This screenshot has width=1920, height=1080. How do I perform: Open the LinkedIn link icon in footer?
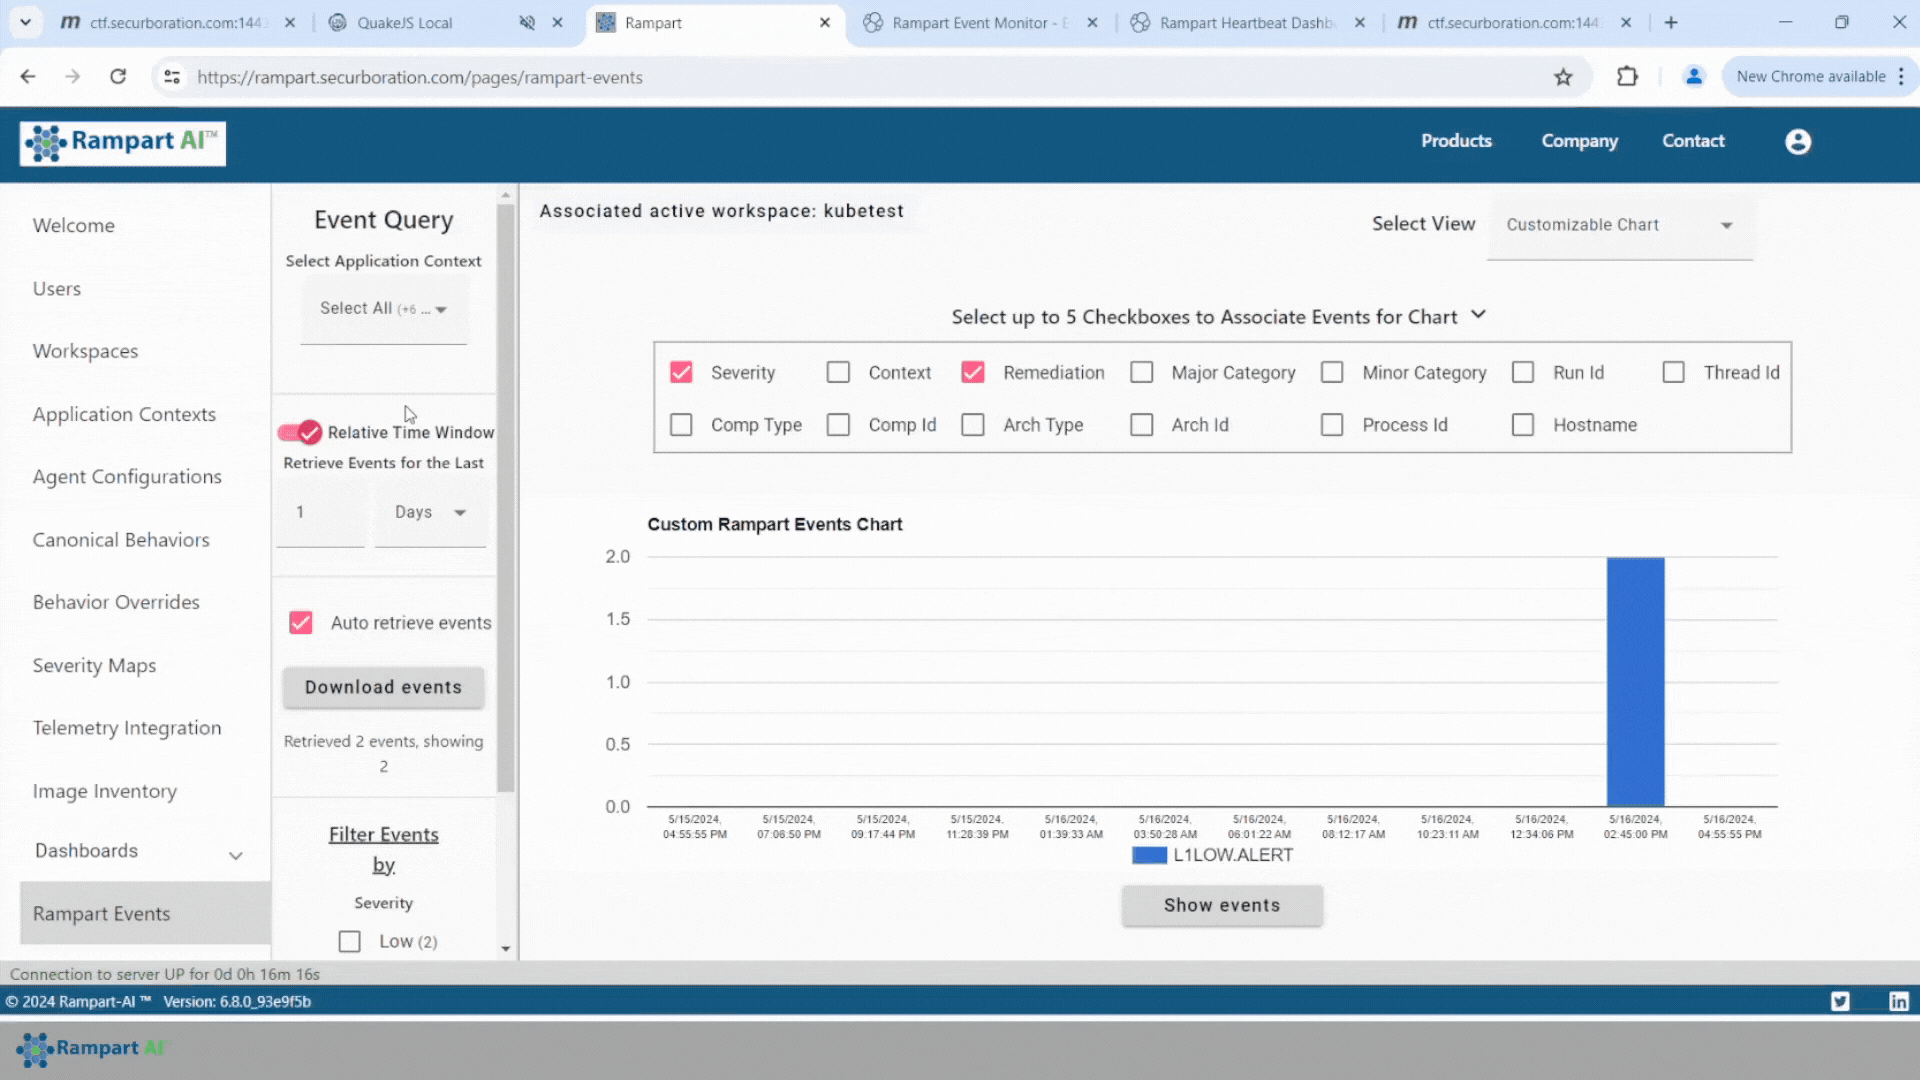pos(1899,1001)
